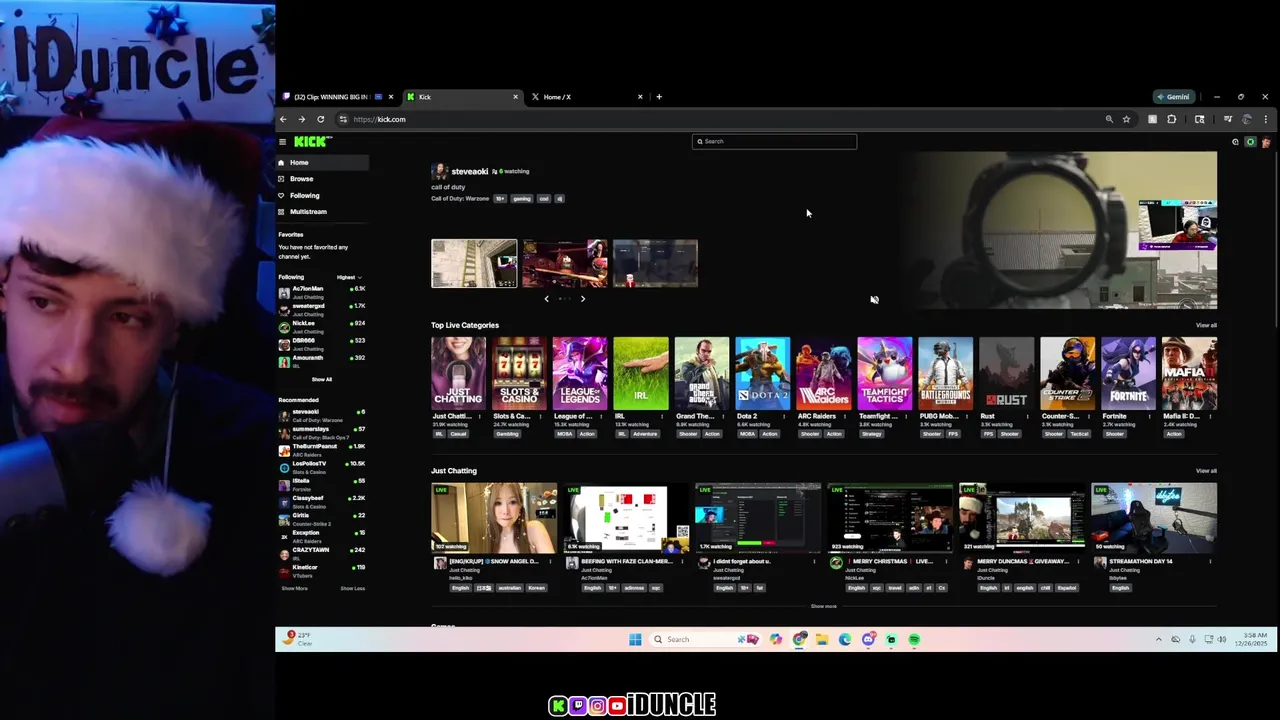Go to previous featured carousel slide
The height and width of the screenshot is (720, 1280).
pos(546,299)
